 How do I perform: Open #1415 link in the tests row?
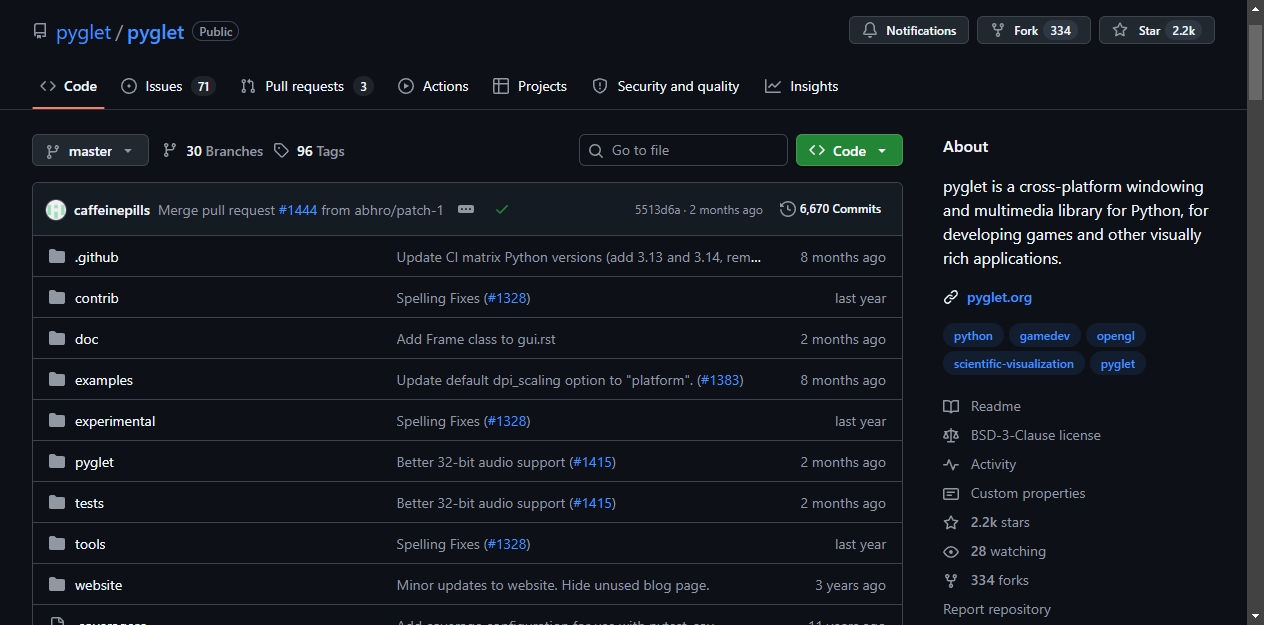[x=592, y=503]
